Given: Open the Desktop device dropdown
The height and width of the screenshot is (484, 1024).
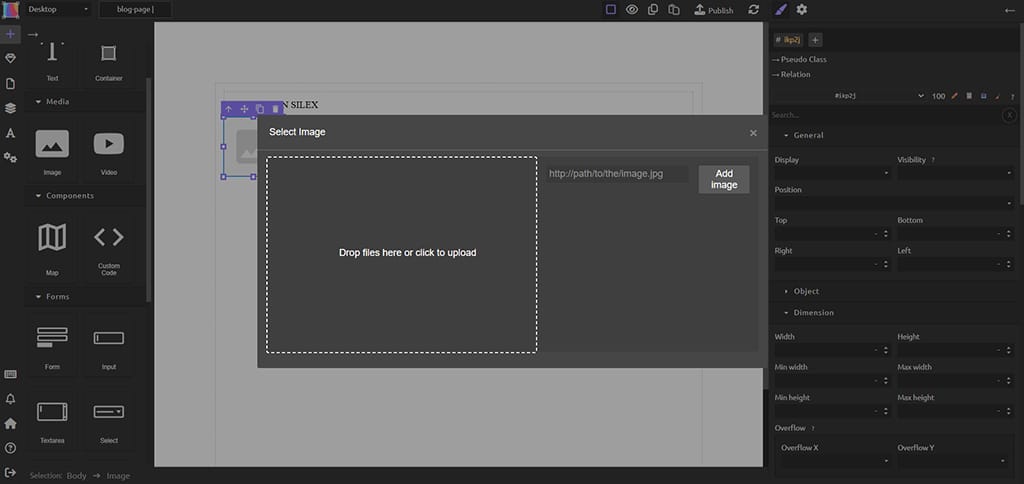Looking at the screenshot, I should (58, 10).
